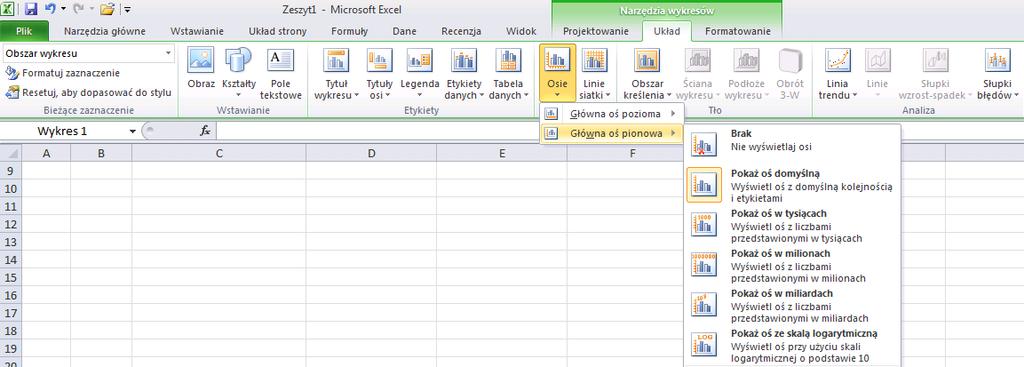Add a Linia trendu trendline
The width and height of the screenshot is (1024, 367).
837,72
